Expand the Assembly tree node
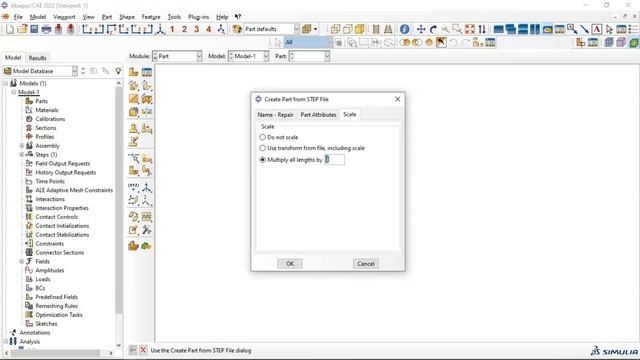Screen dimensions: 640x360 coord(22,146)
